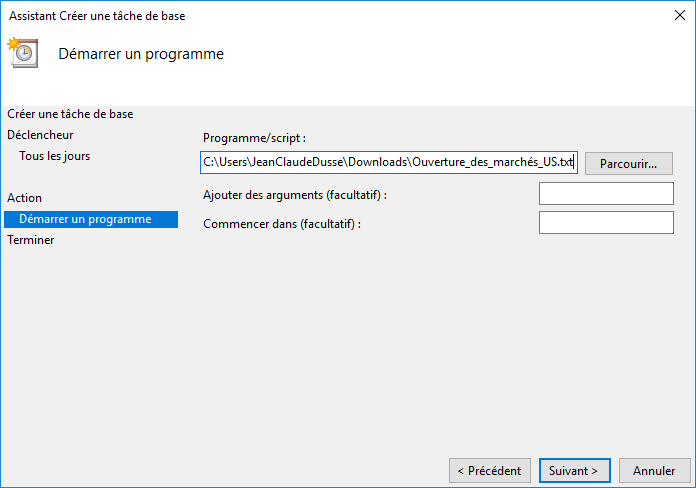
Task: Select the Action step in sidebar
Action: point(25,198)
